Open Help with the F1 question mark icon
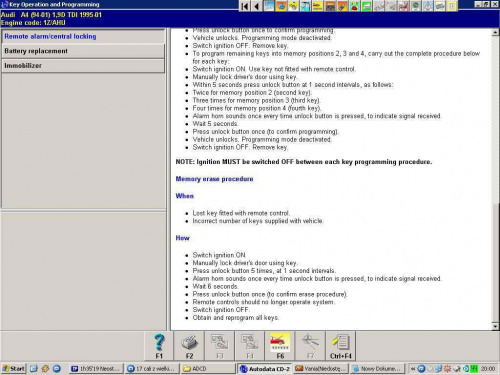Screen dimensions: 500x375 [159, 346]
